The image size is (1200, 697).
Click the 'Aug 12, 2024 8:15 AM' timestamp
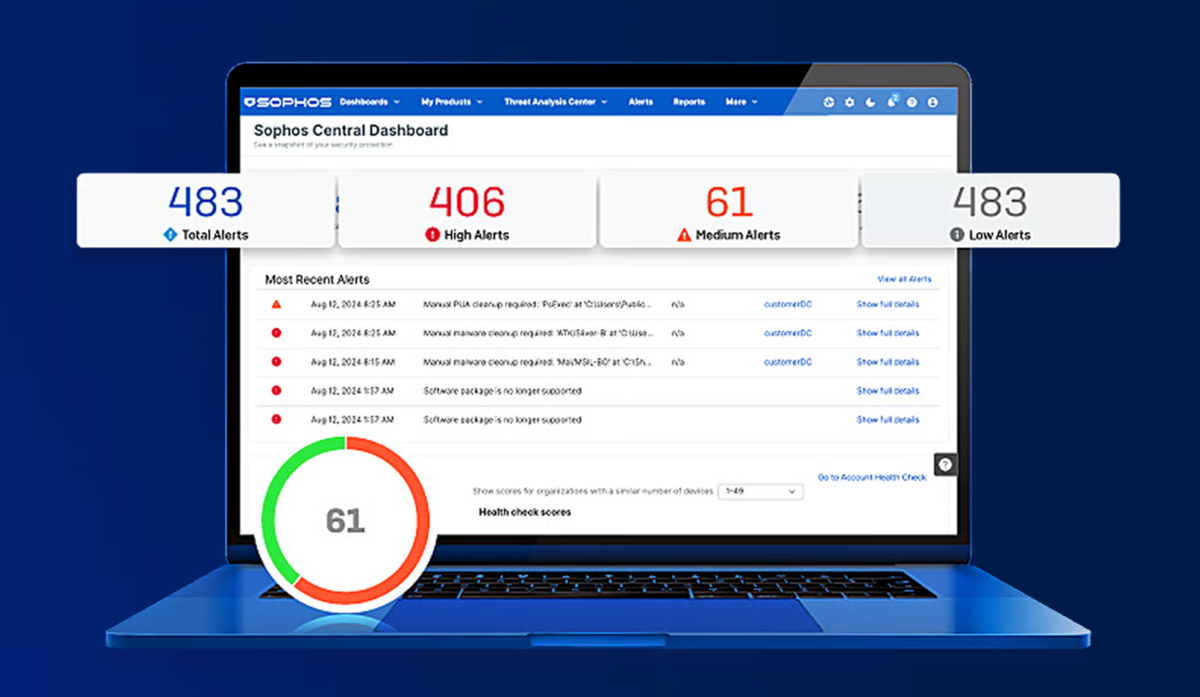(x=352, y=362)
